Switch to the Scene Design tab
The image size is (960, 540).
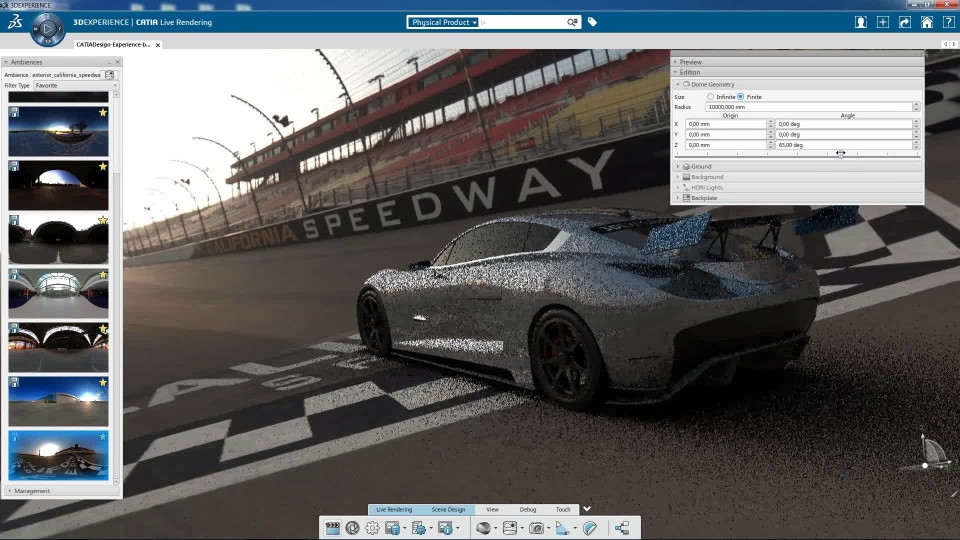[448, 509]
